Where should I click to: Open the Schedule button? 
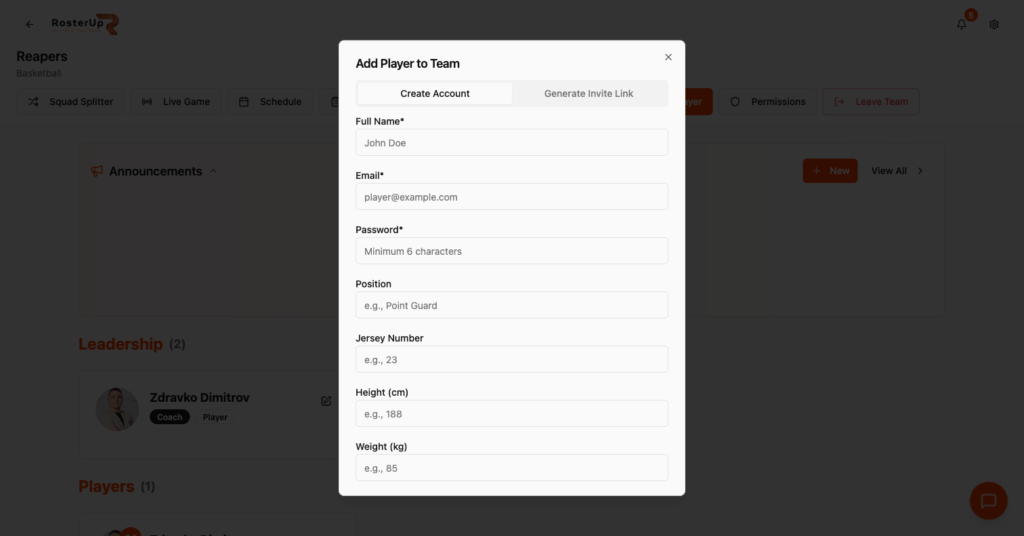[270, 102]
